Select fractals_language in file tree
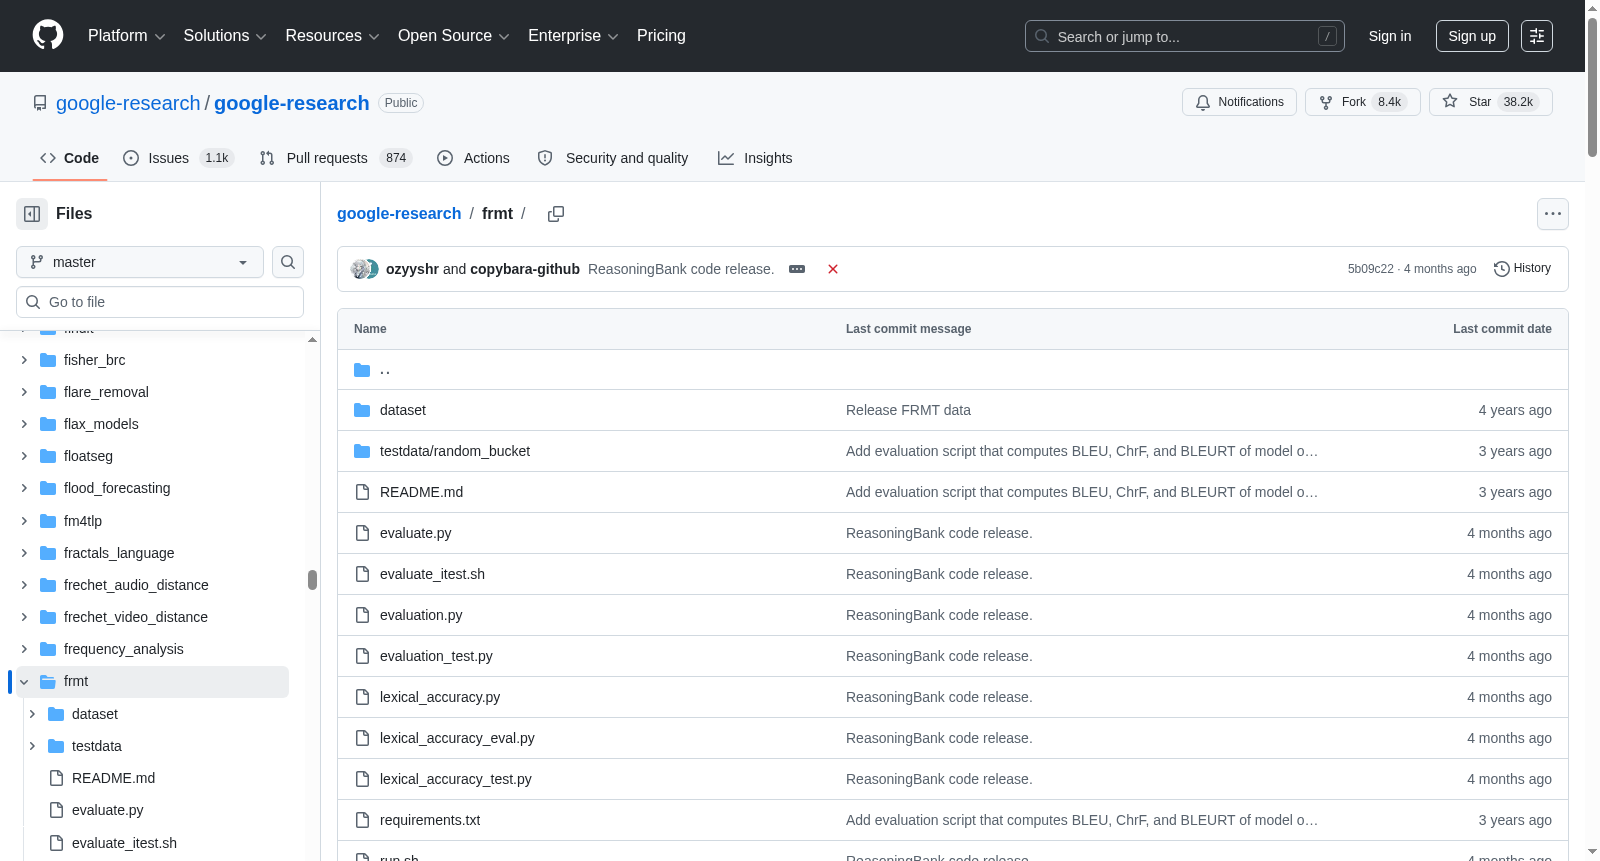 tap(119, 553)
